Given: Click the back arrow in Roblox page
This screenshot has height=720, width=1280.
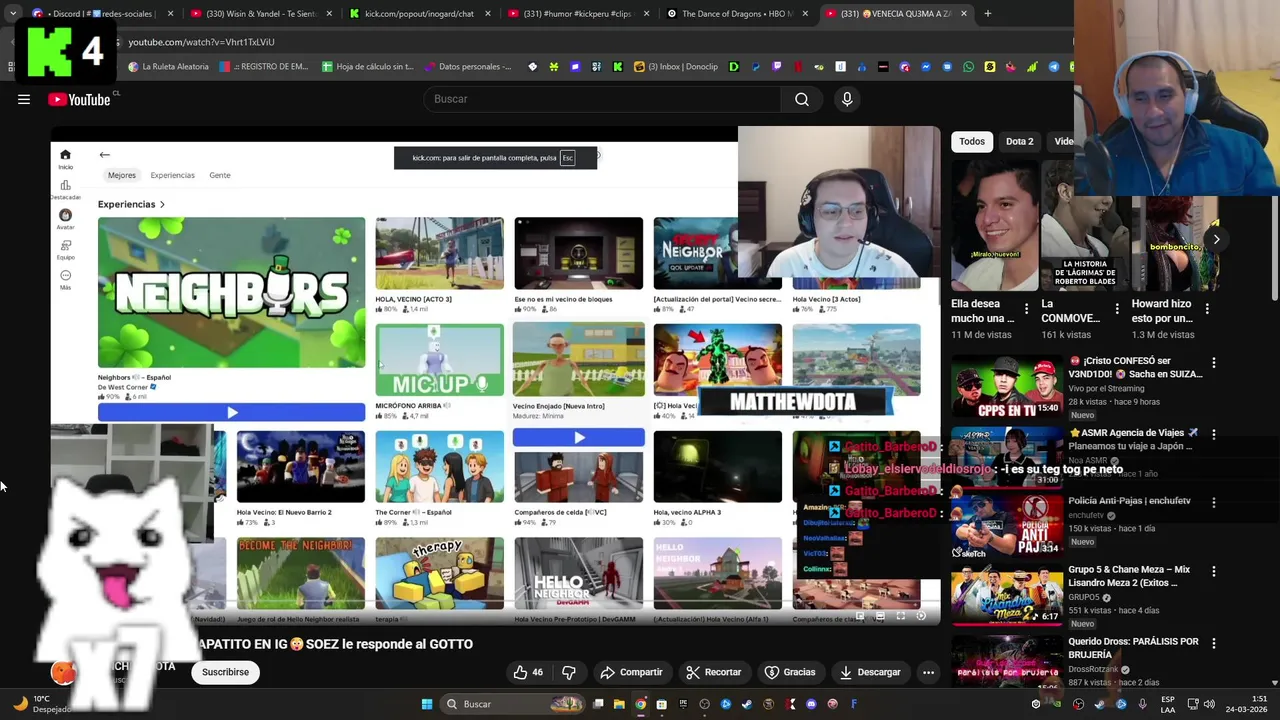Looking at the screenshot, I should click(x=104, y=155).
